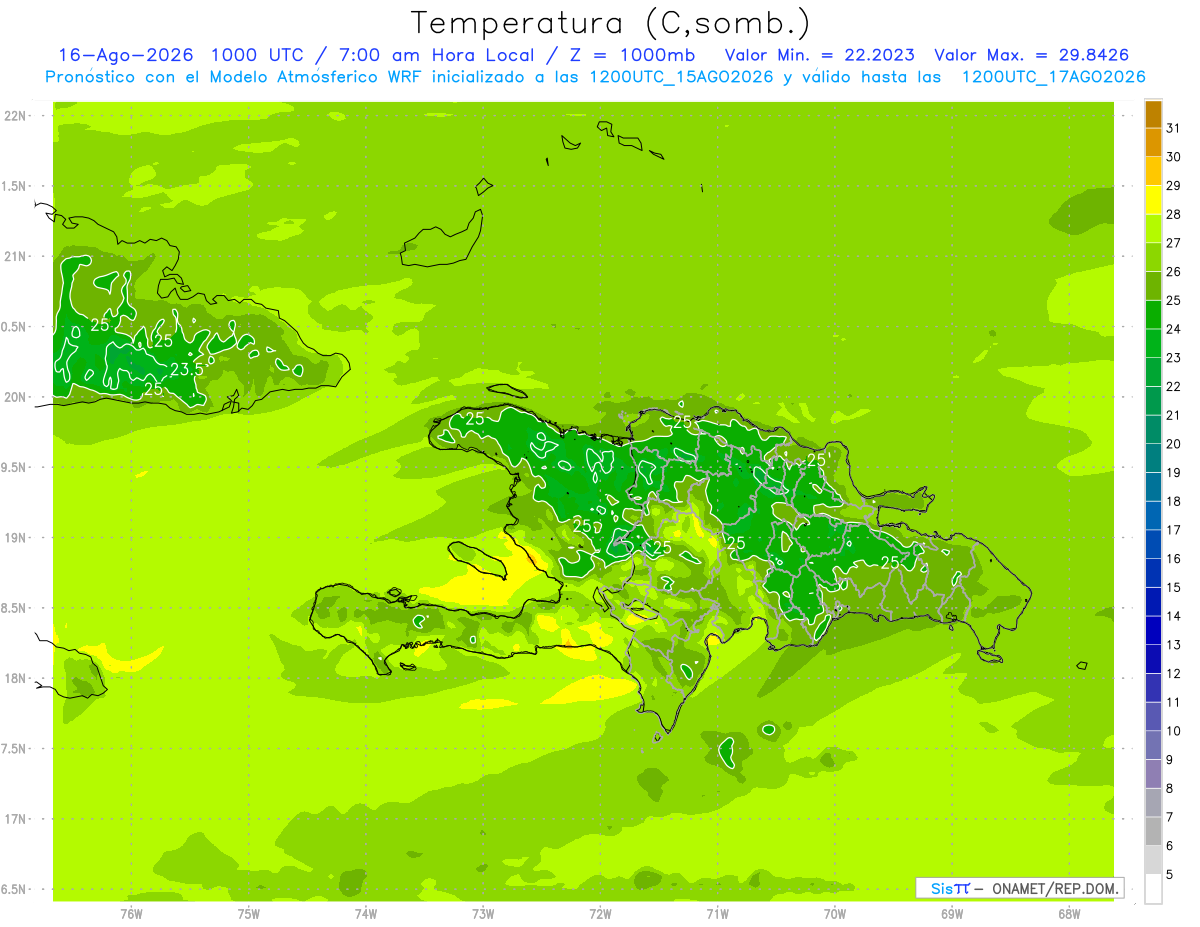Click yellow legend band between 28 and 29

[x=1153, y=200]
